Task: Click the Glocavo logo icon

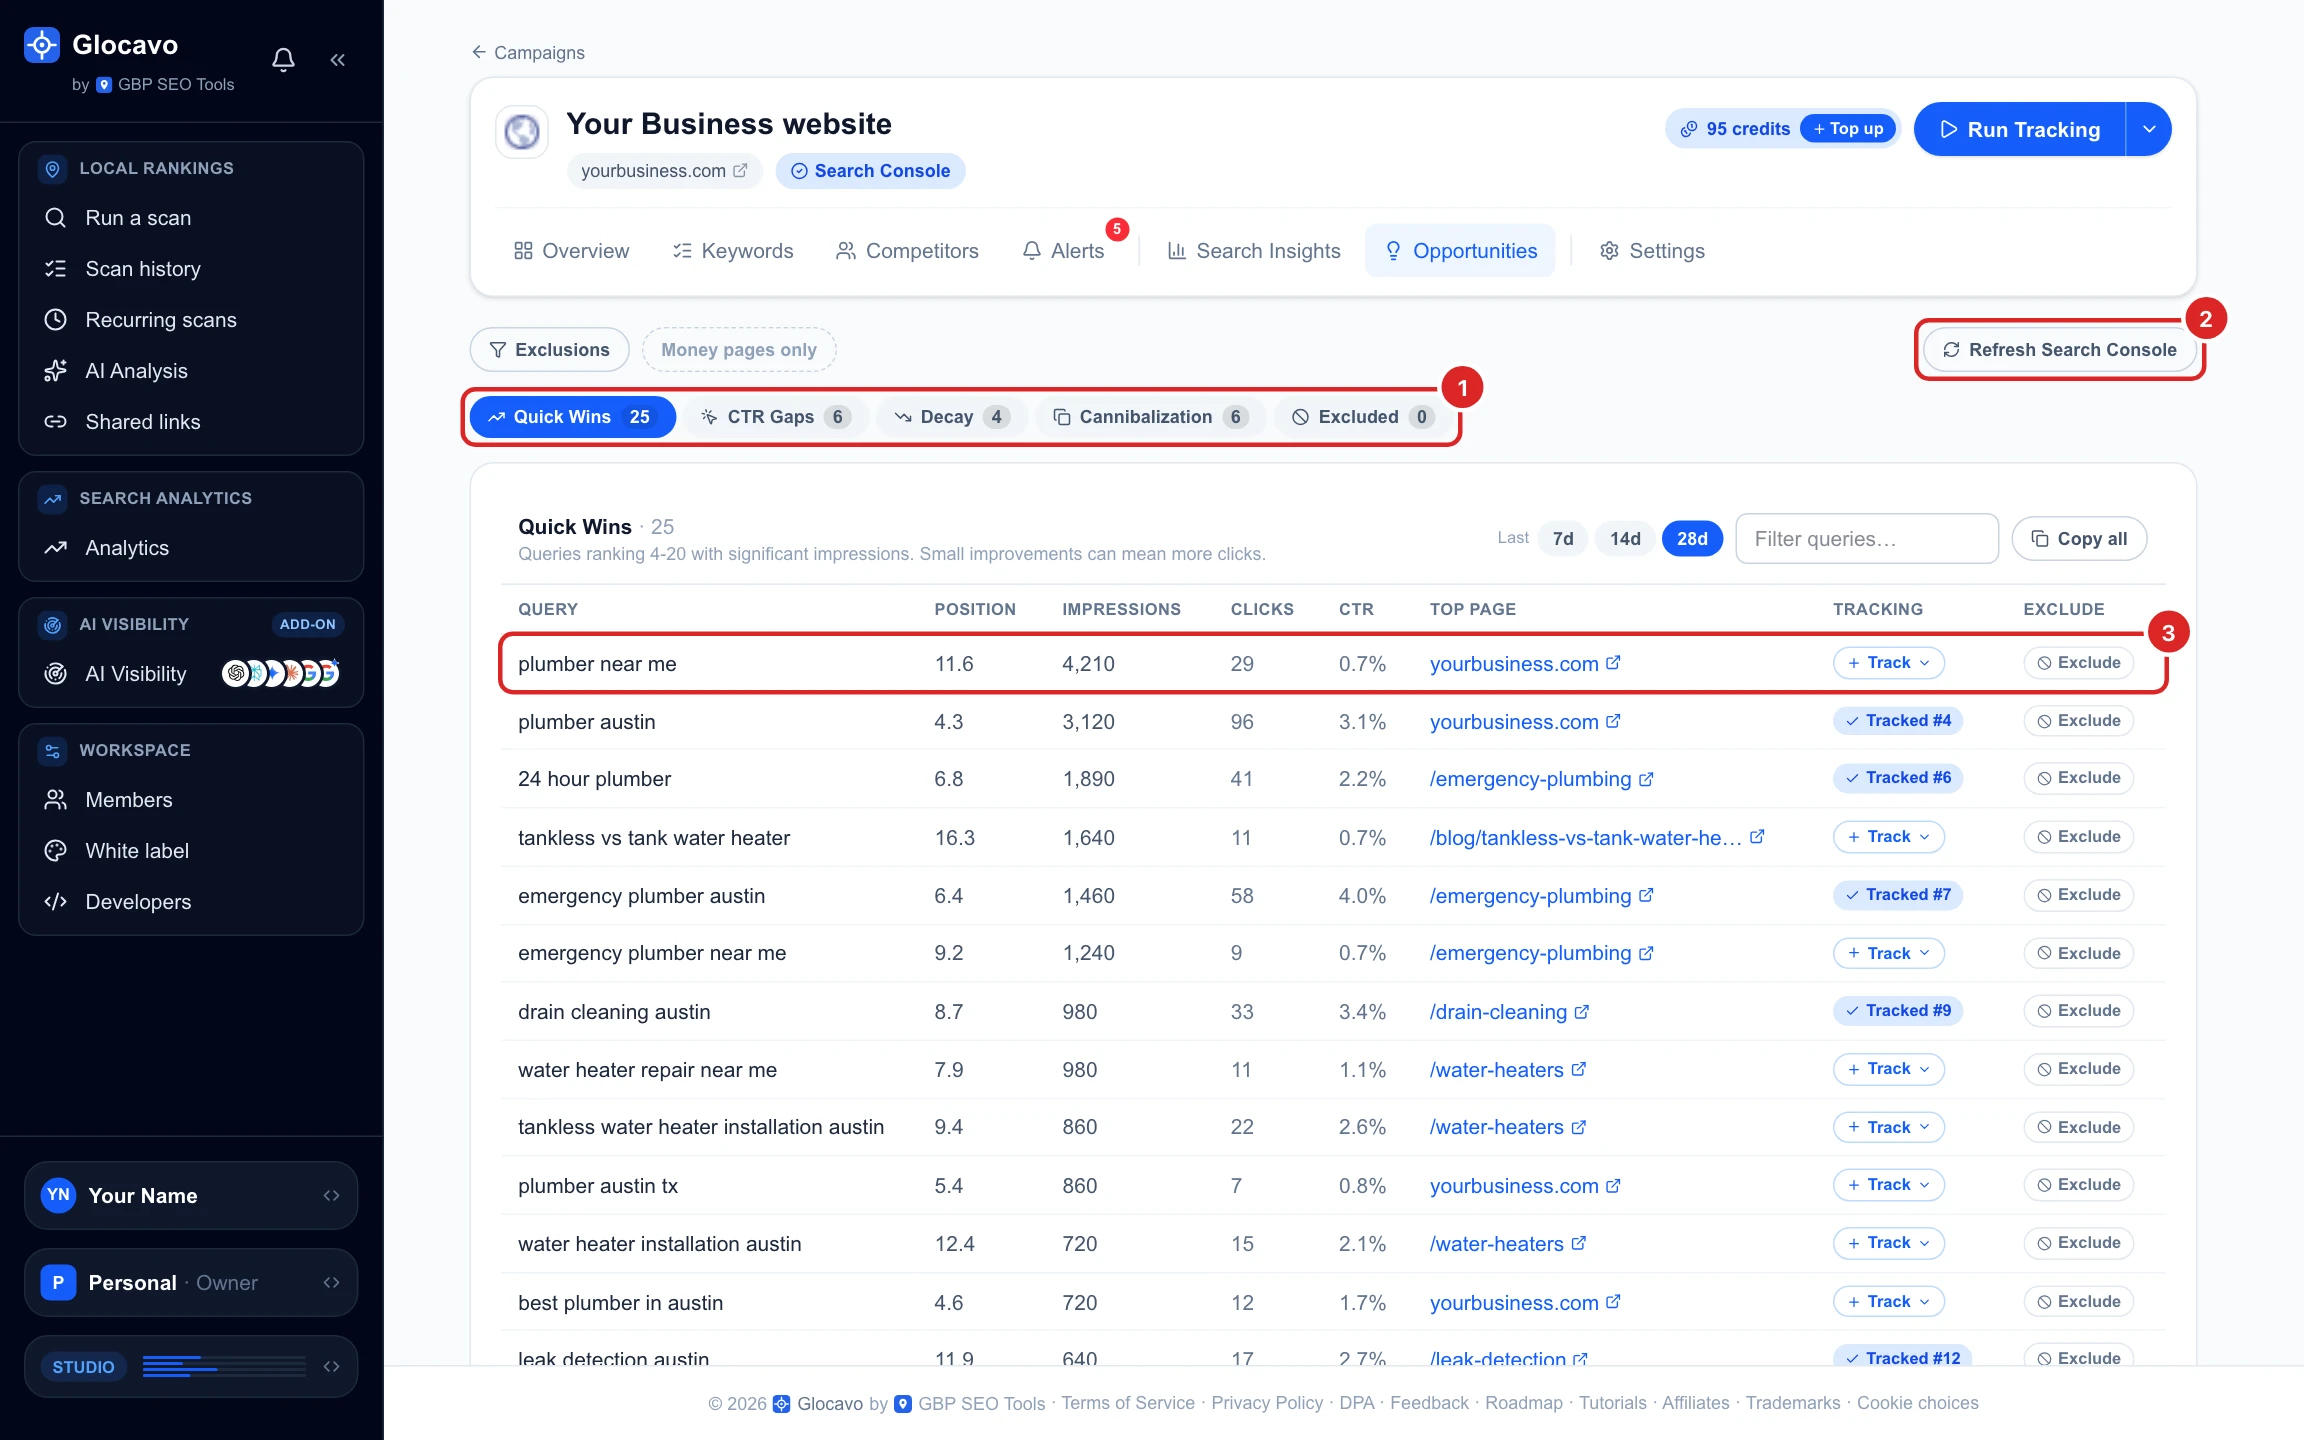Action: [x=42, y=45]
